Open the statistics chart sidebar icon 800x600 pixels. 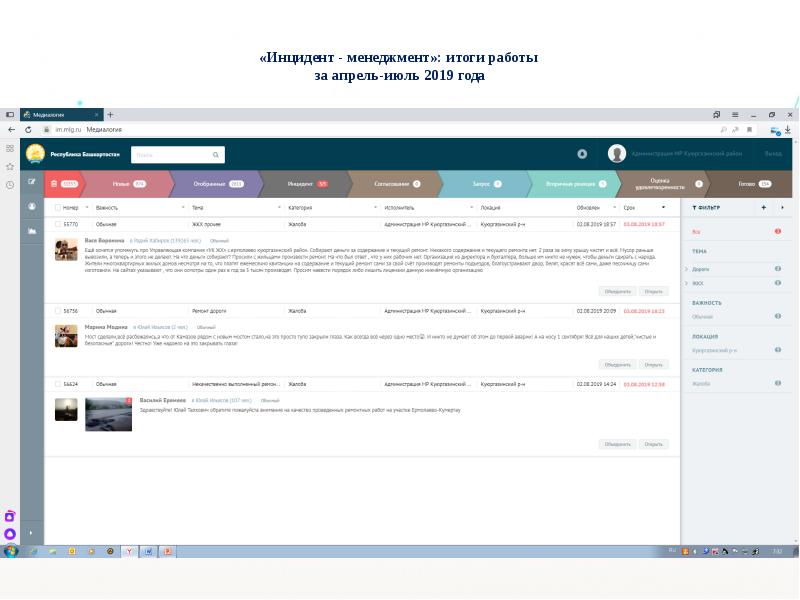[32, 231]
